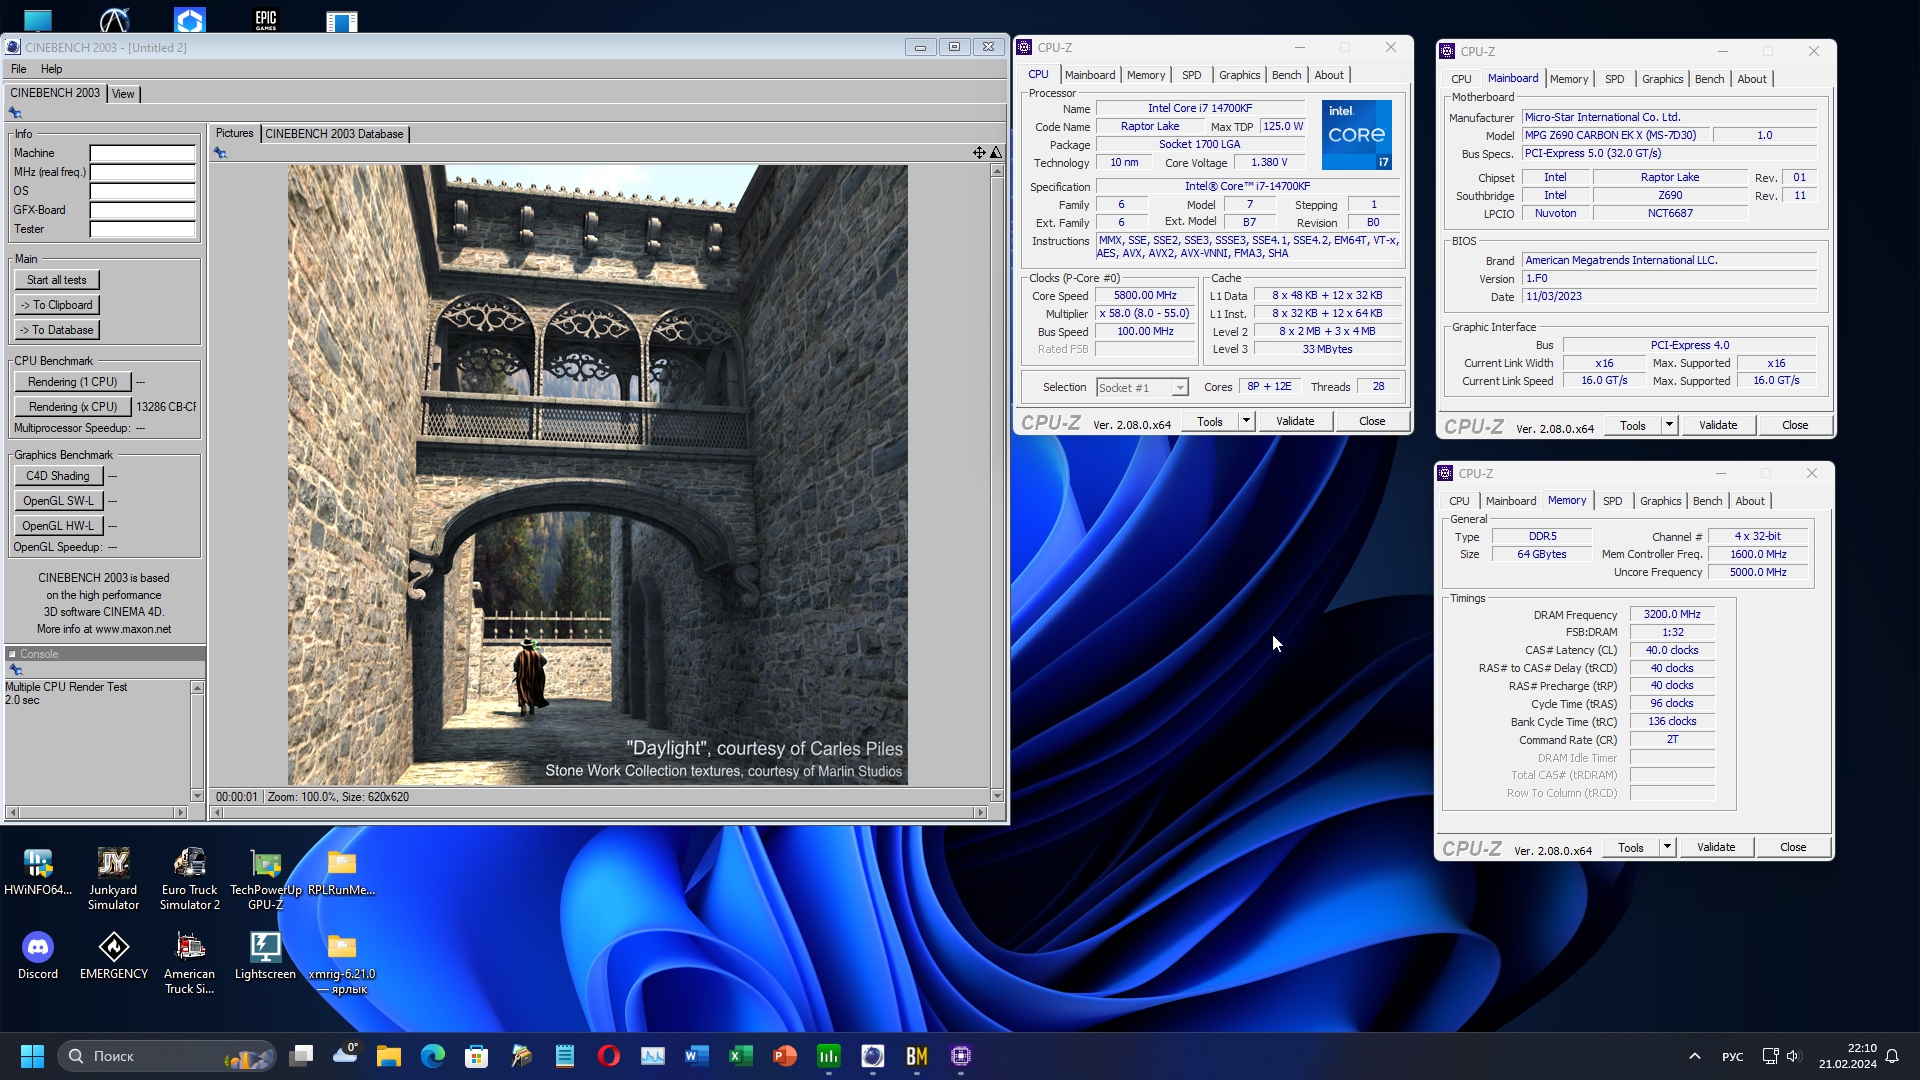
Task: Open Tools dropdown arrow in Memory window
Action: coord(1667,847)
